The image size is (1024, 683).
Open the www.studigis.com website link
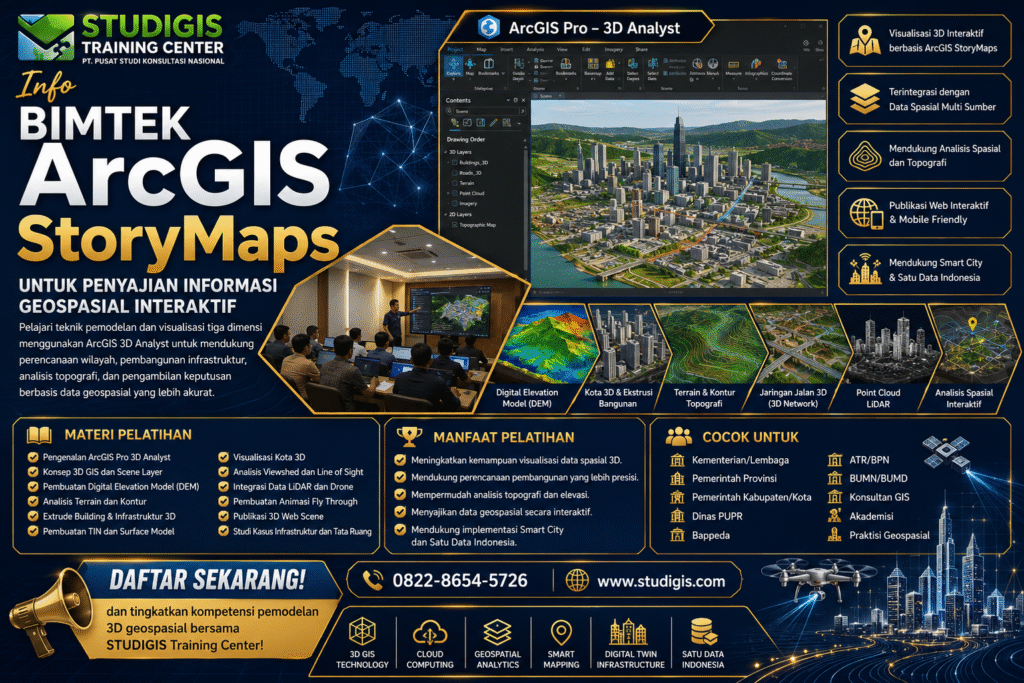(661, 581)
